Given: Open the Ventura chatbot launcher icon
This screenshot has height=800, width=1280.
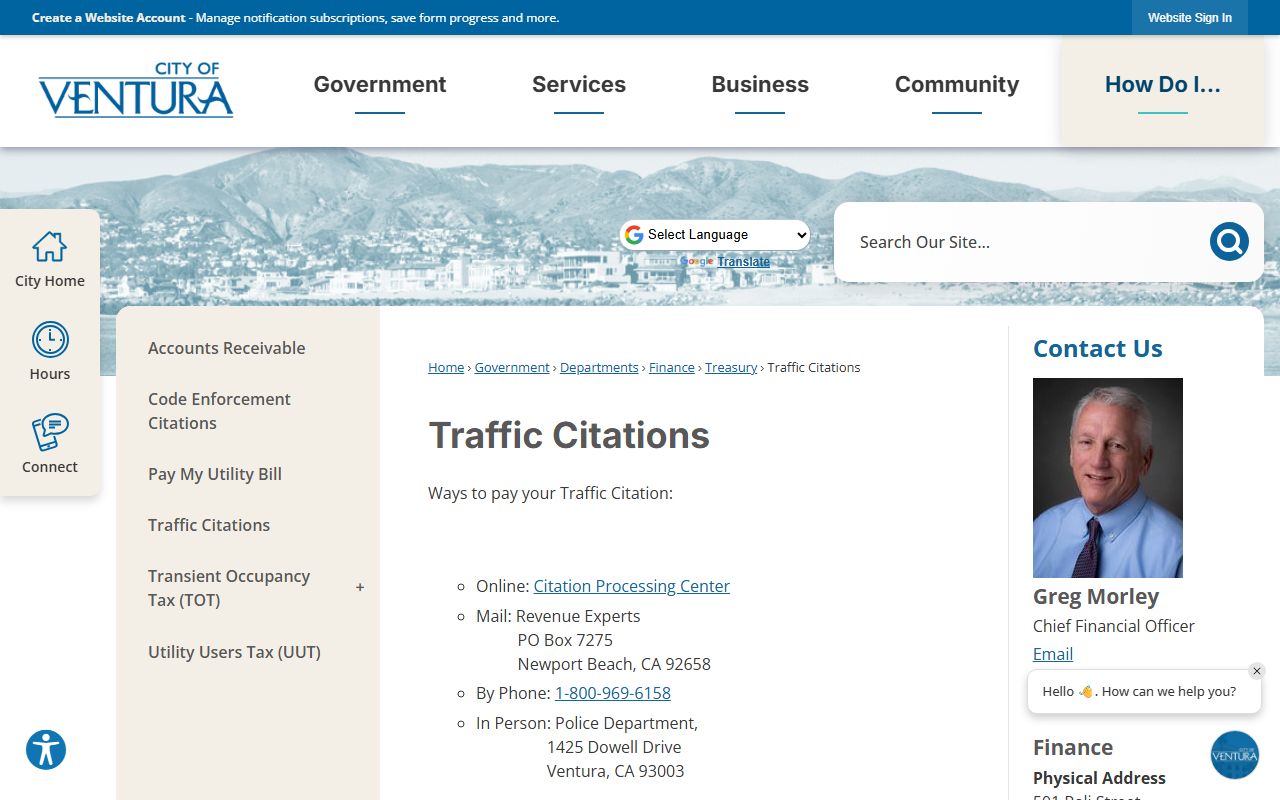Looking at the screenshot, I should [x=1234, y=755].
